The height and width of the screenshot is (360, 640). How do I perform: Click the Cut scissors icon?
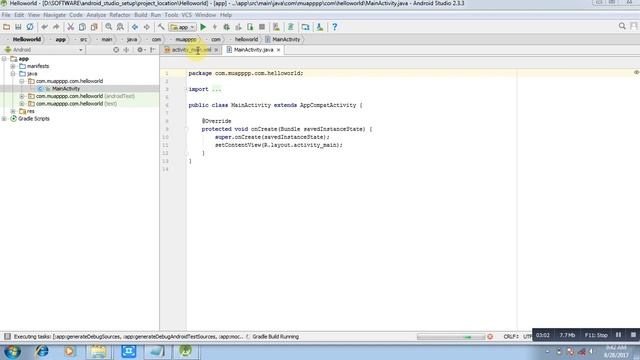pyautogui.click(x=70, y=27)
